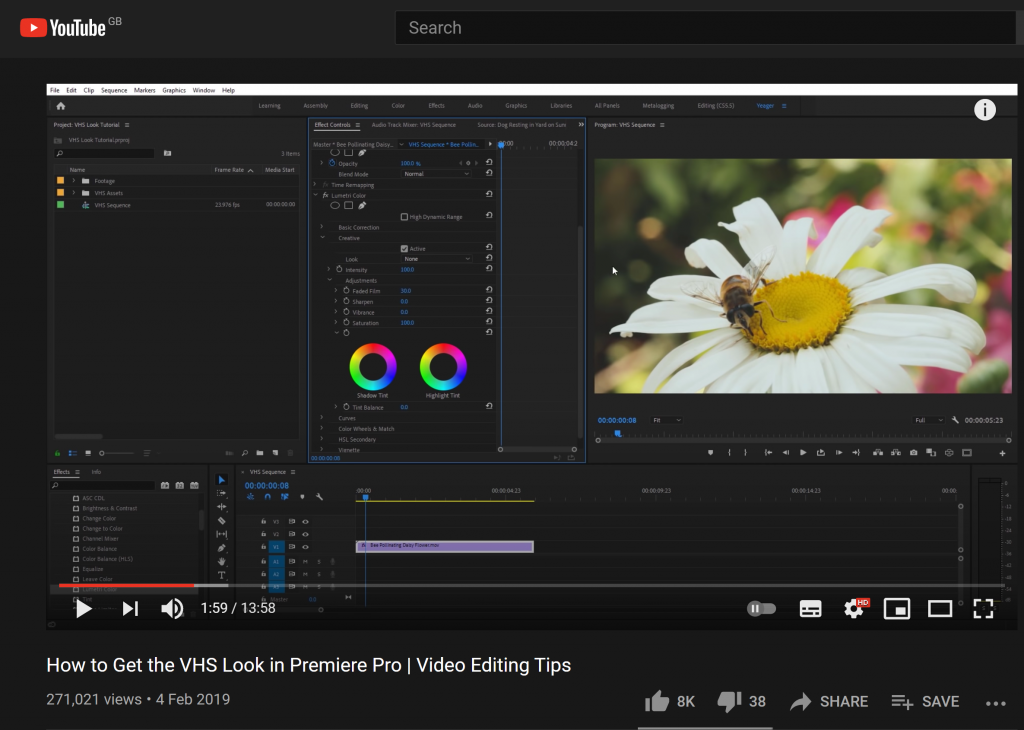Viewport: 1024px width, 730px height.
Task: Select the Type tool in Premiere toolbar
Action: click(x=221, y=575)
